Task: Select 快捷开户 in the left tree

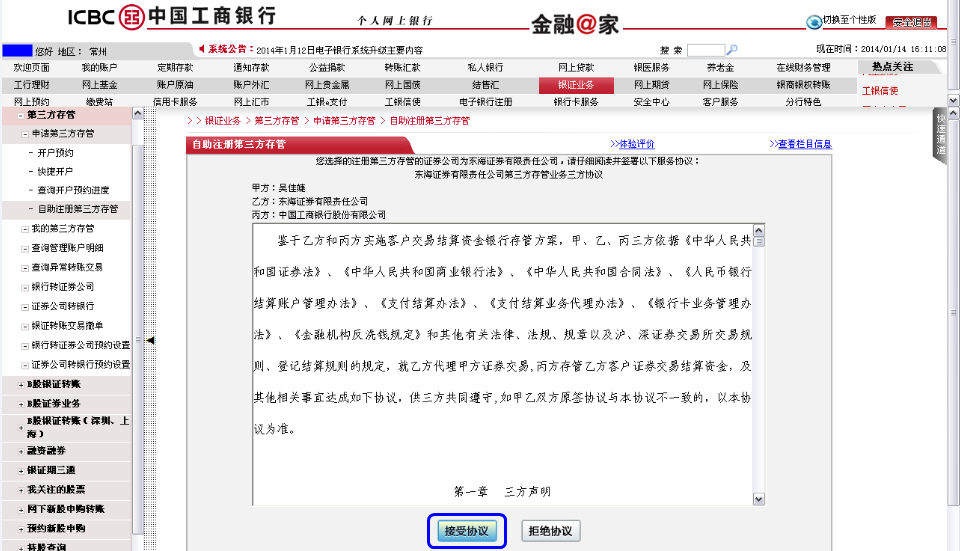Action: 55,171
